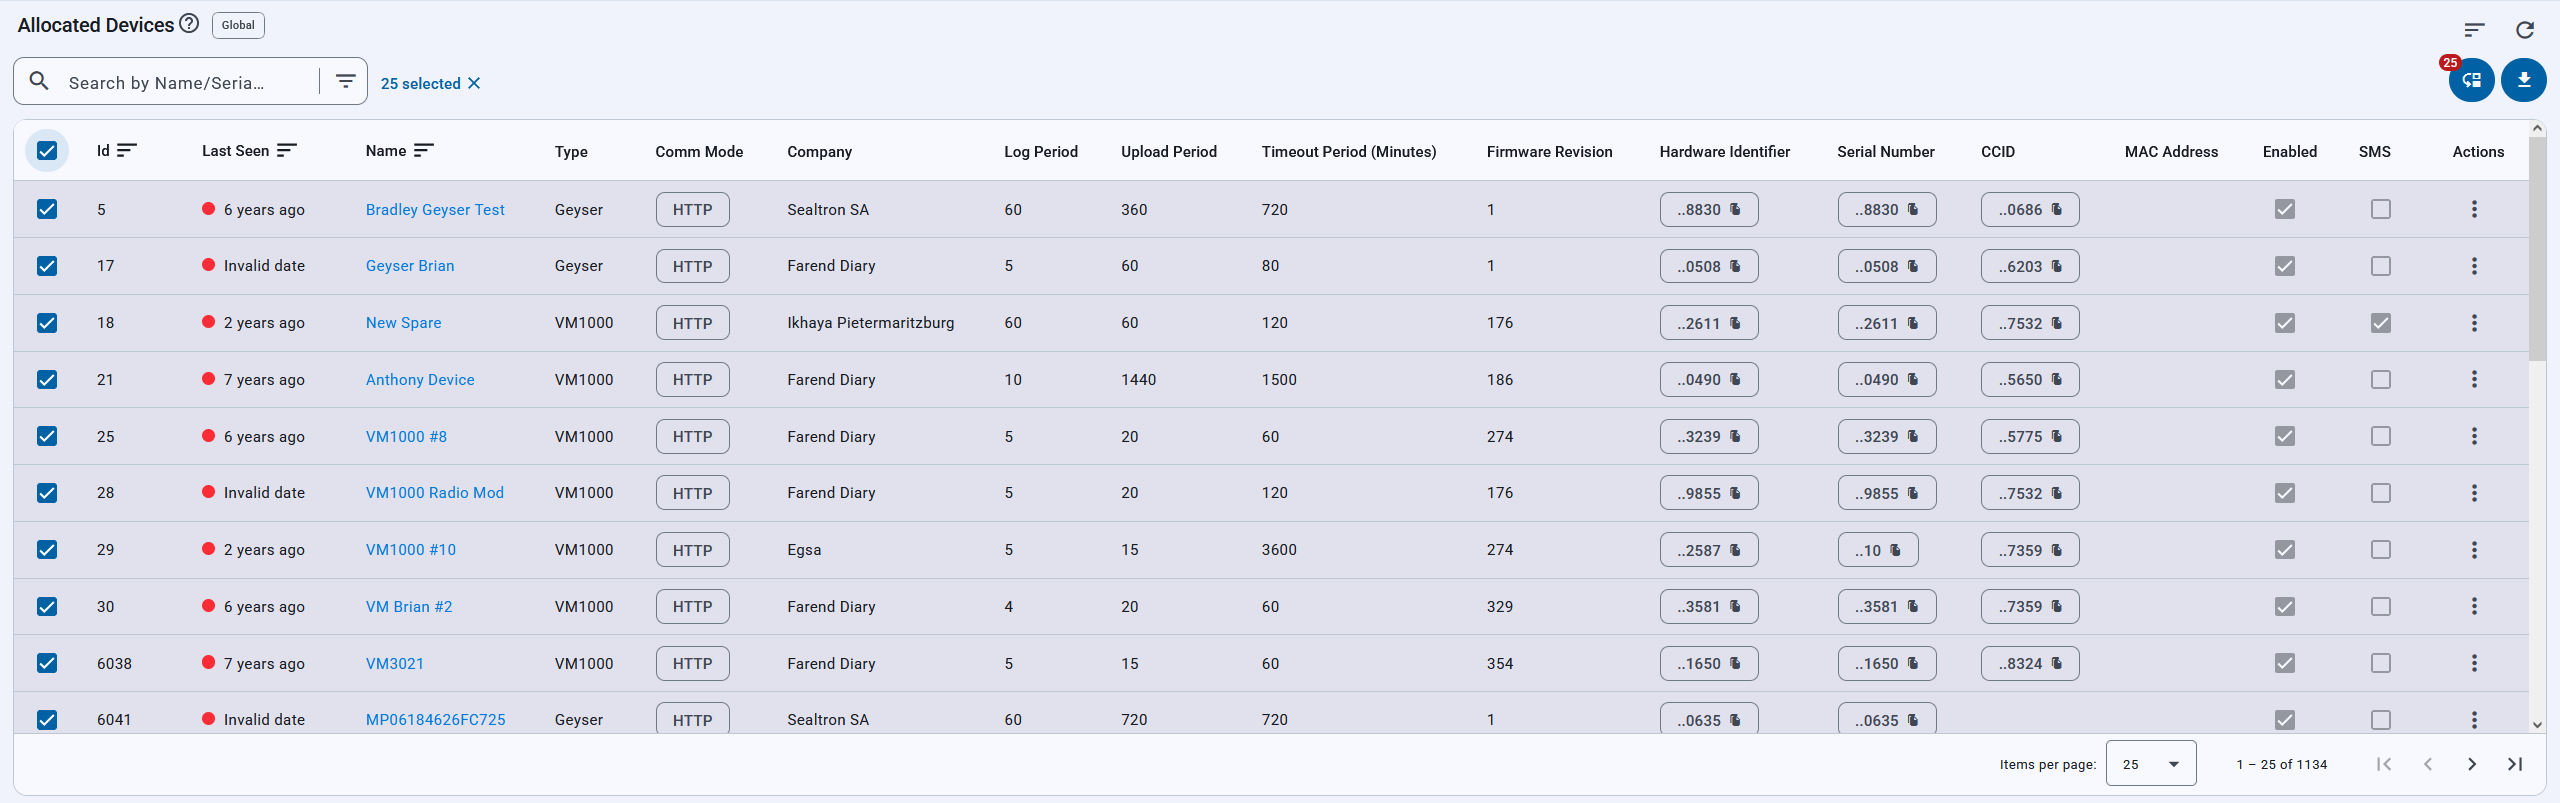The height and width of the screenshot is (803, 2560).
Task: Go to next page of devices
Action: [2471, 764]
